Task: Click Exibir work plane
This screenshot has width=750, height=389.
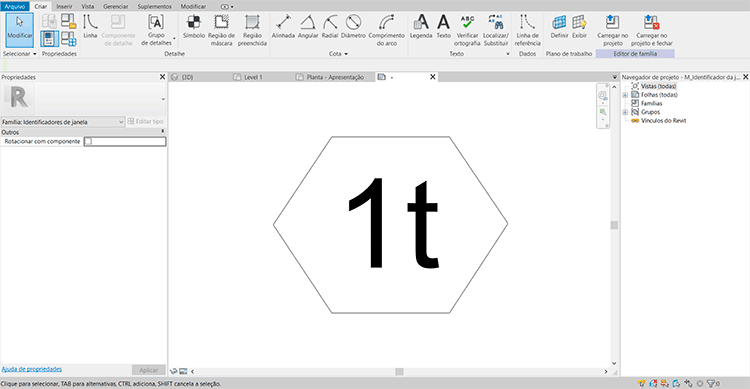Action: [579, 27]
